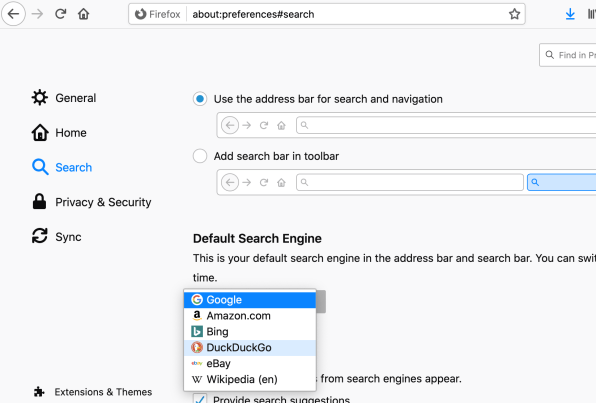
Task: Open the Home preferences category
Action: 59,133
